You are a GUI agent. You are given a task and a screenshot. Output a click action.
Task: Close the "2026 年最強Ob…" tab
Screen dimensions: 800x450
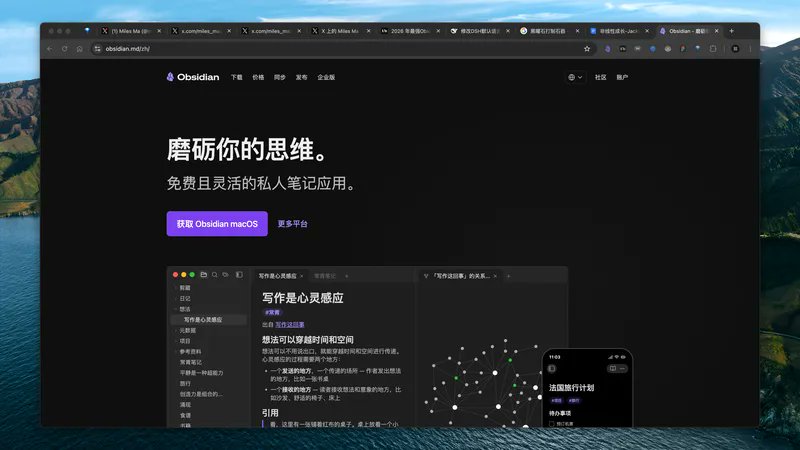(x=438, y=31)
